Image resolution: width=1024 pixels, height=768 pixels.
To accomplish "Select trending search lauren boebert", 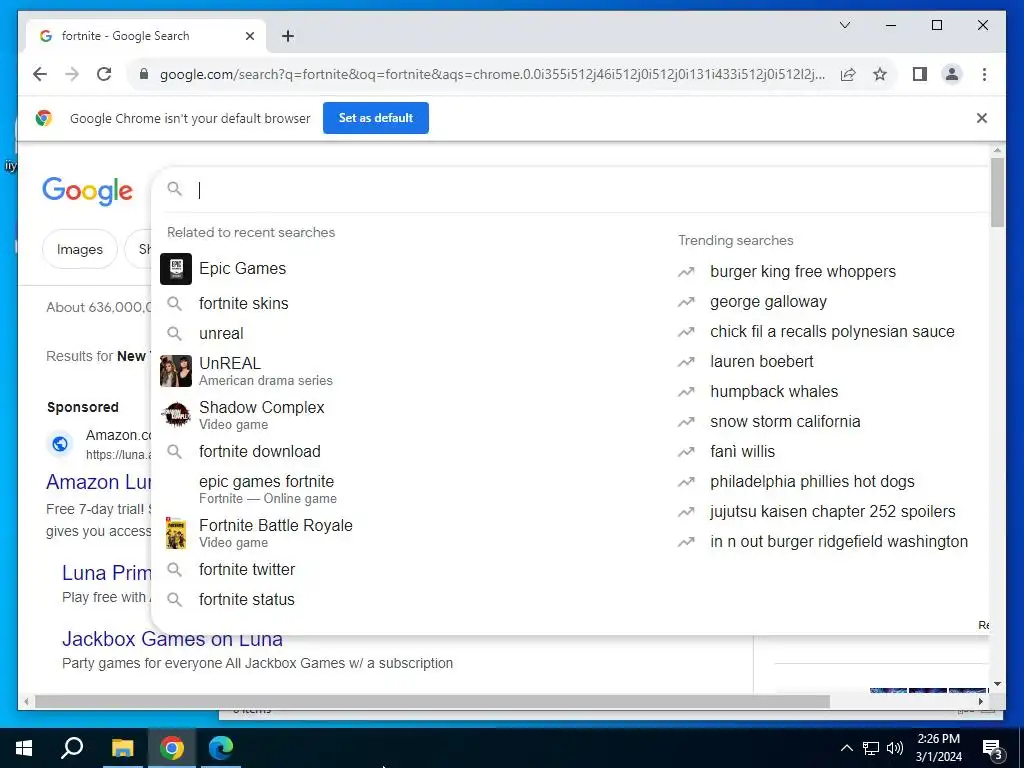I will coord(761,362).
